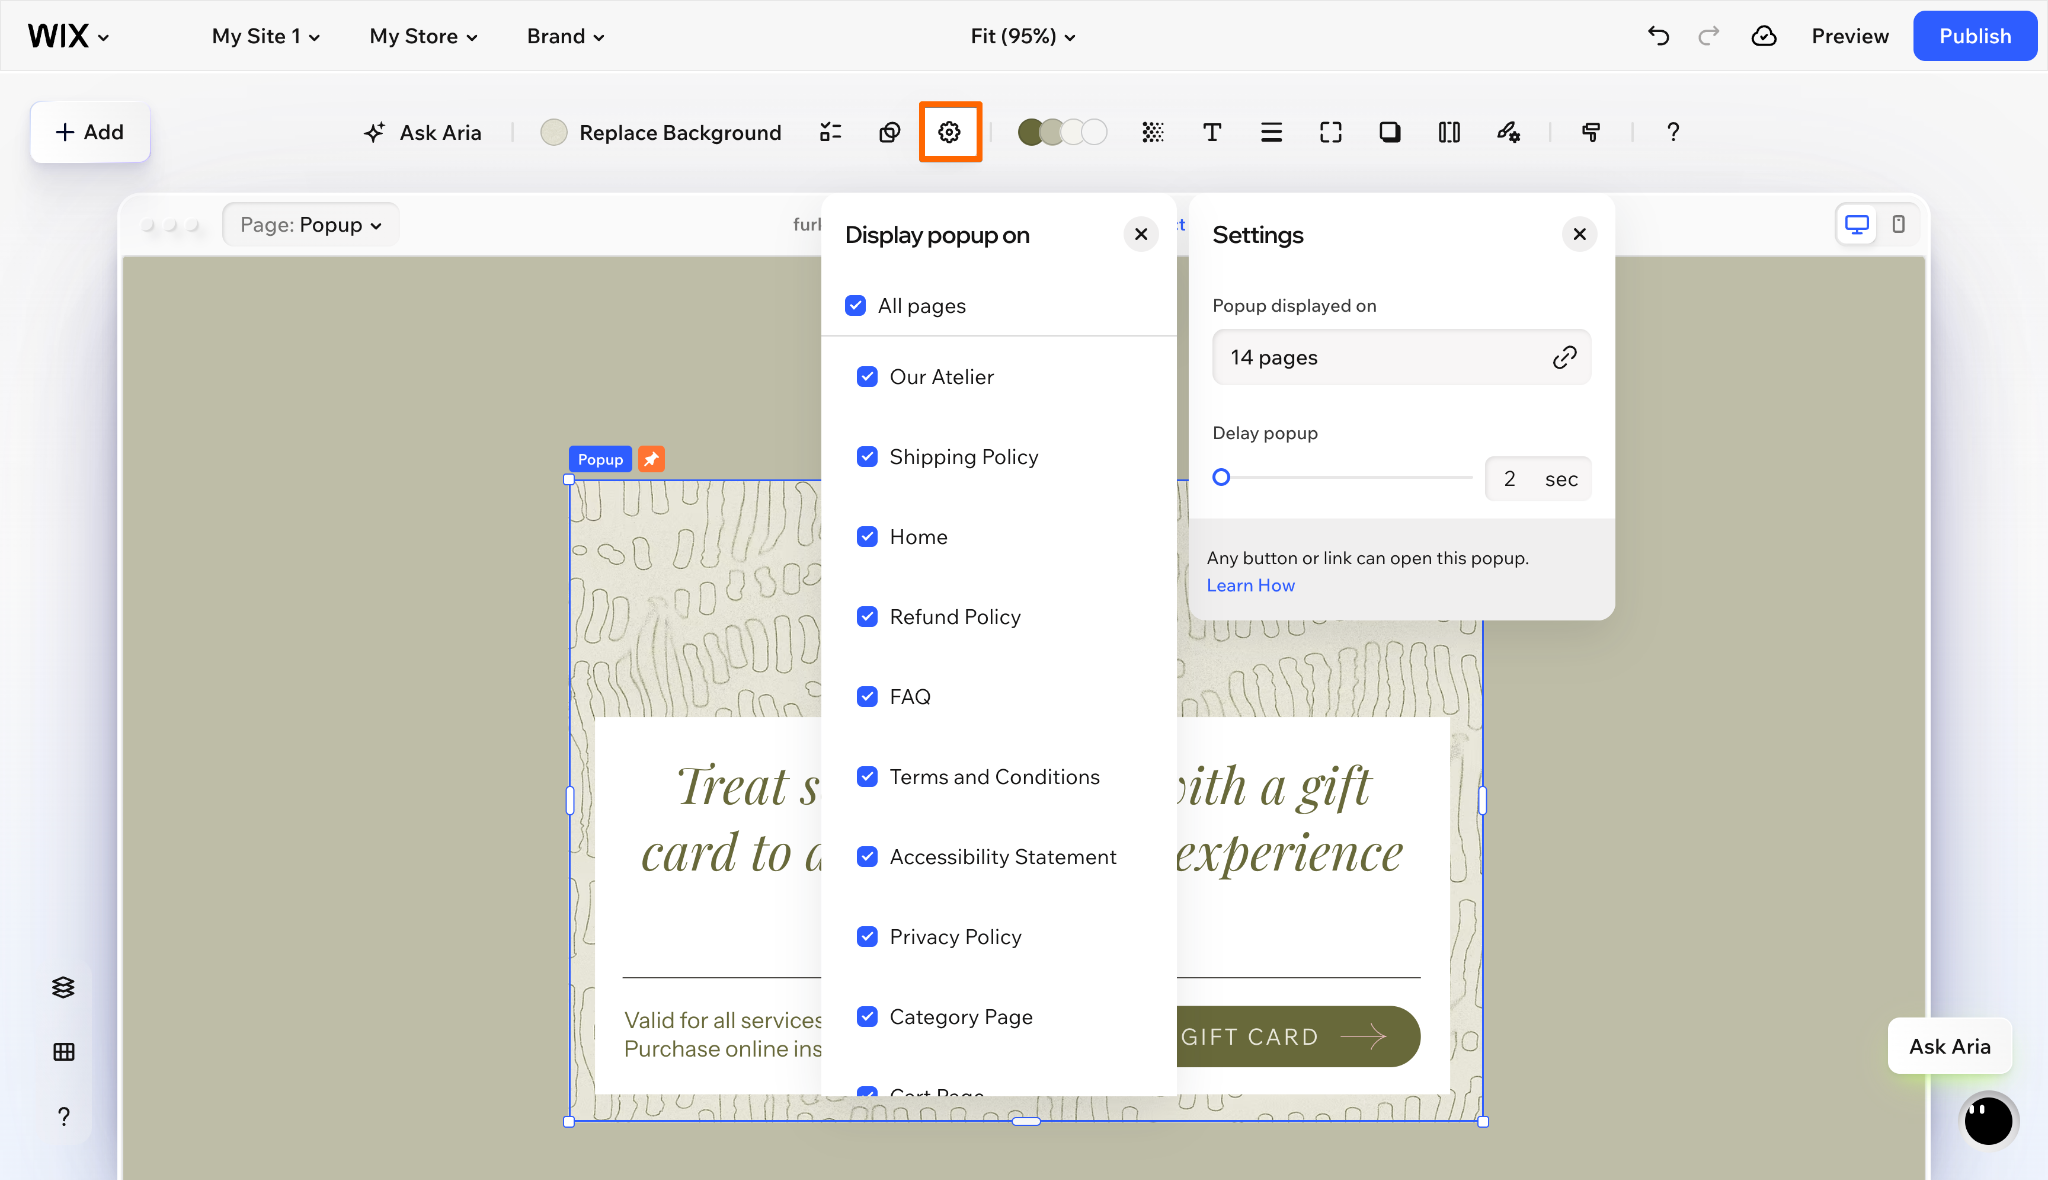Click the sidebar help question mark
This screenshot has width=2048, height=1180.
tap(63, 1116)
